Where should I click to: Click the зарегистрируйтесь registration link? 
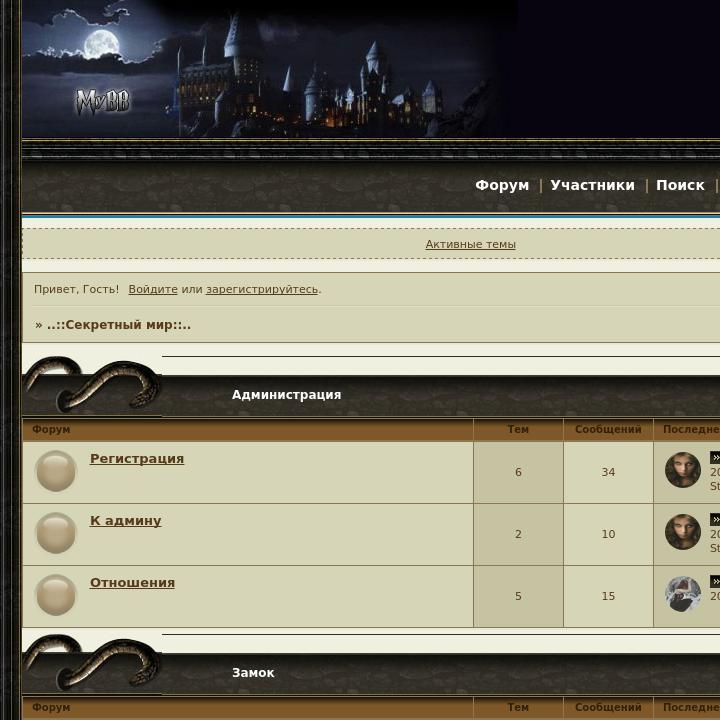262,289
